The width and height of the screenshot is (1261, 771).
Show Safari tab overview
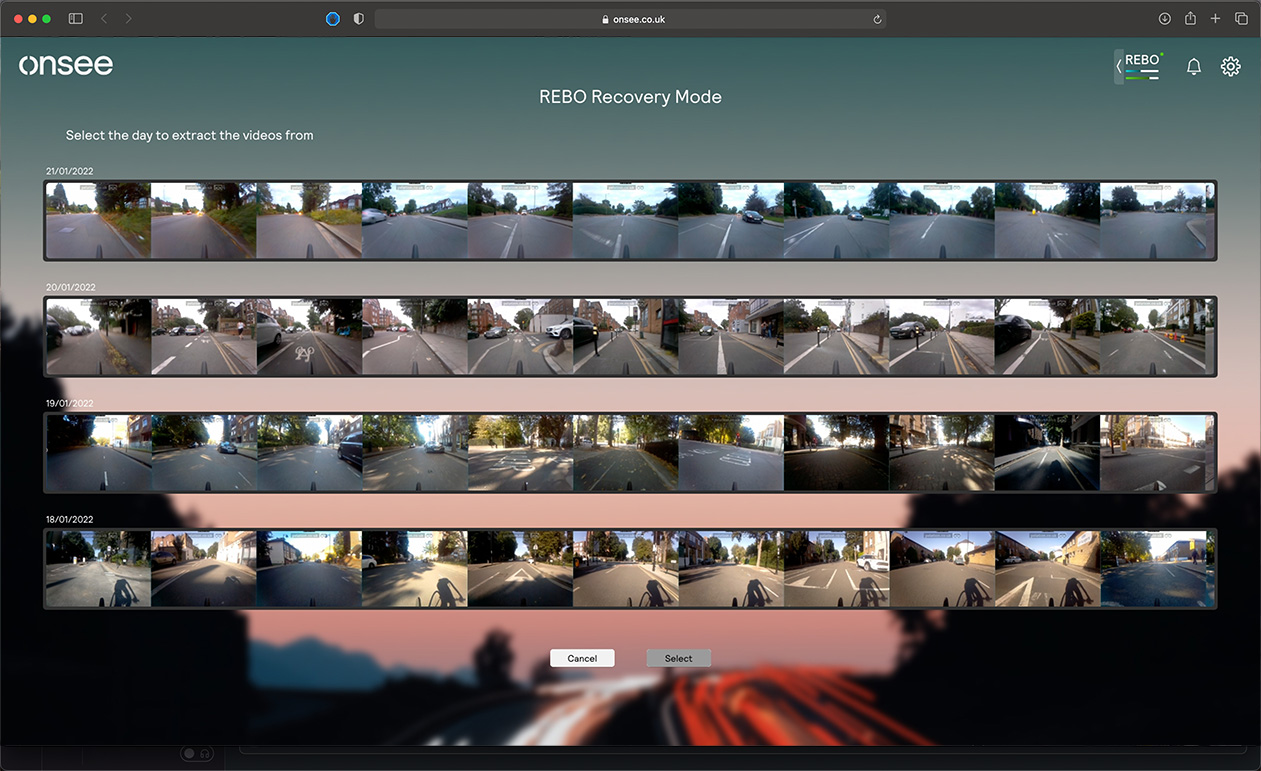tap(1240, 18)
